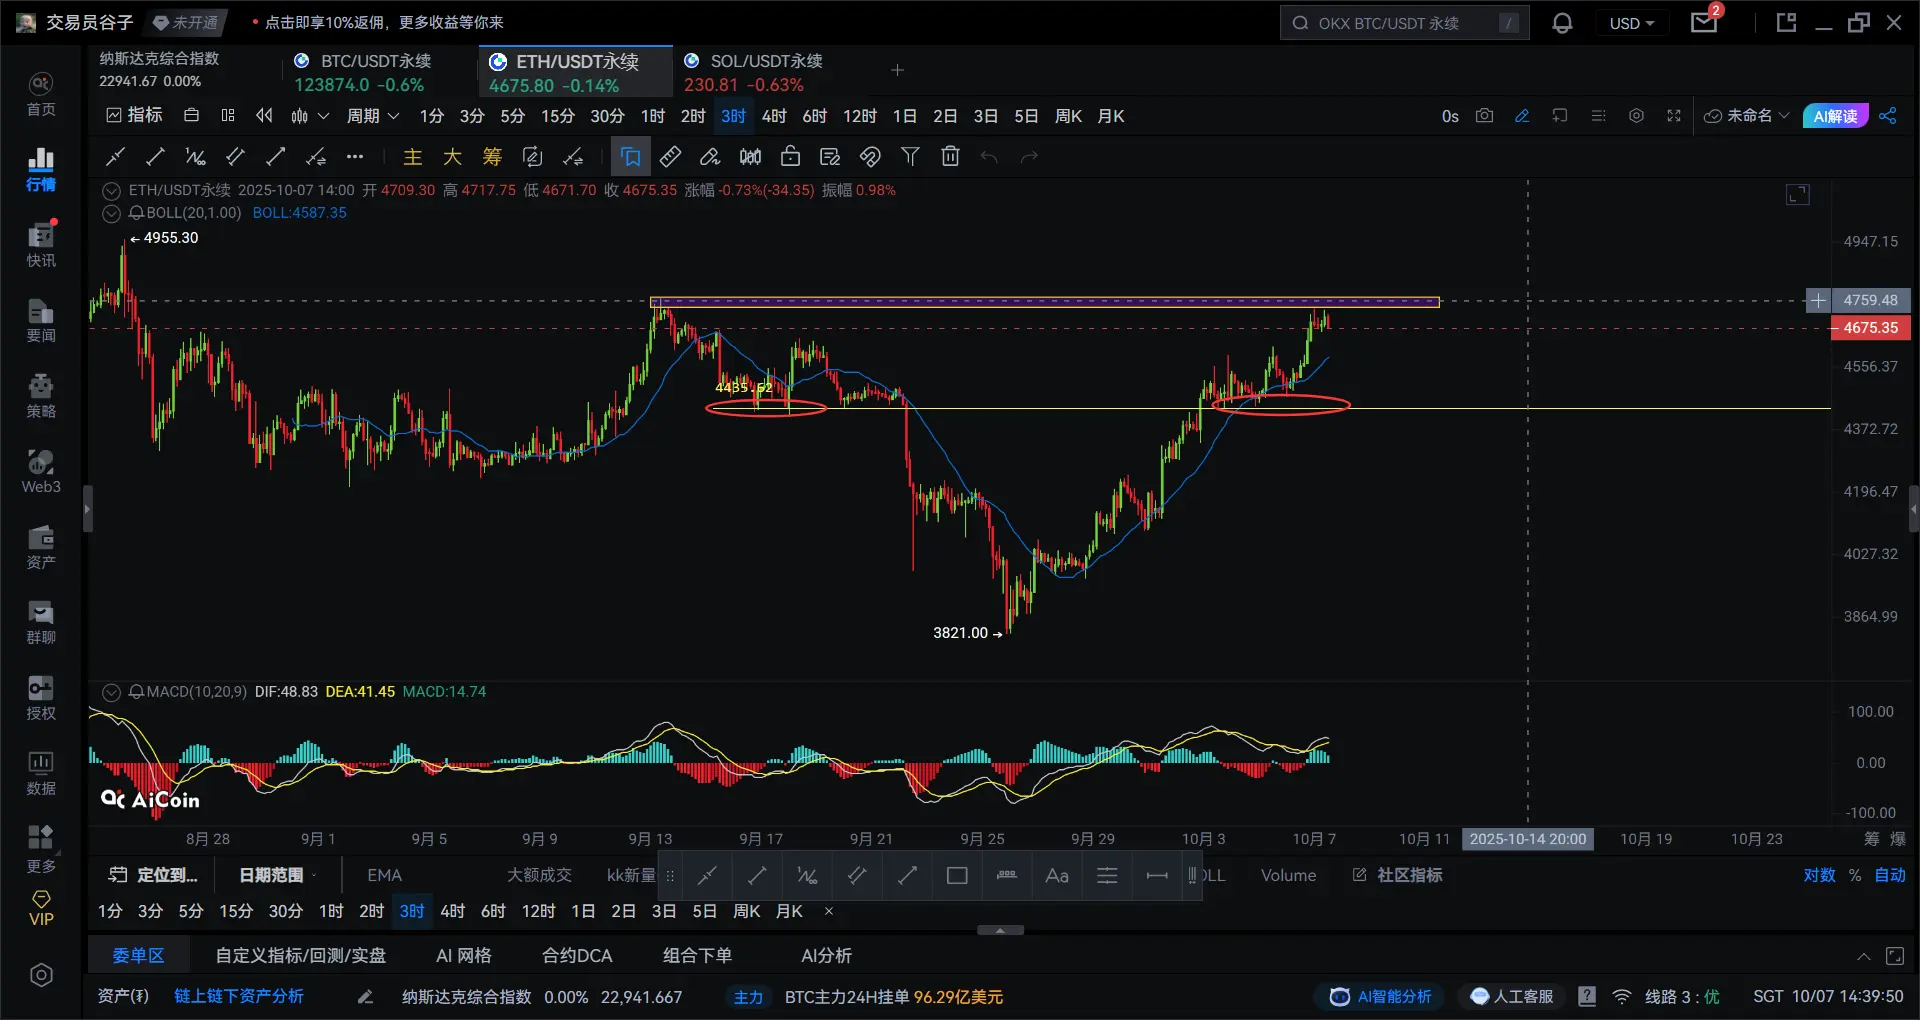Toggle visibility of BOLL indicator legend

coord(111,213)
